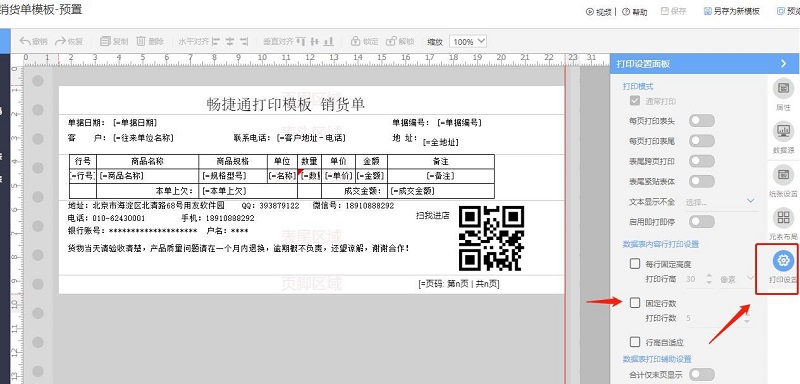The width and height of the screenshot is (800, 384).
Task: Click the 金额 column header cell
Action: 371,162
